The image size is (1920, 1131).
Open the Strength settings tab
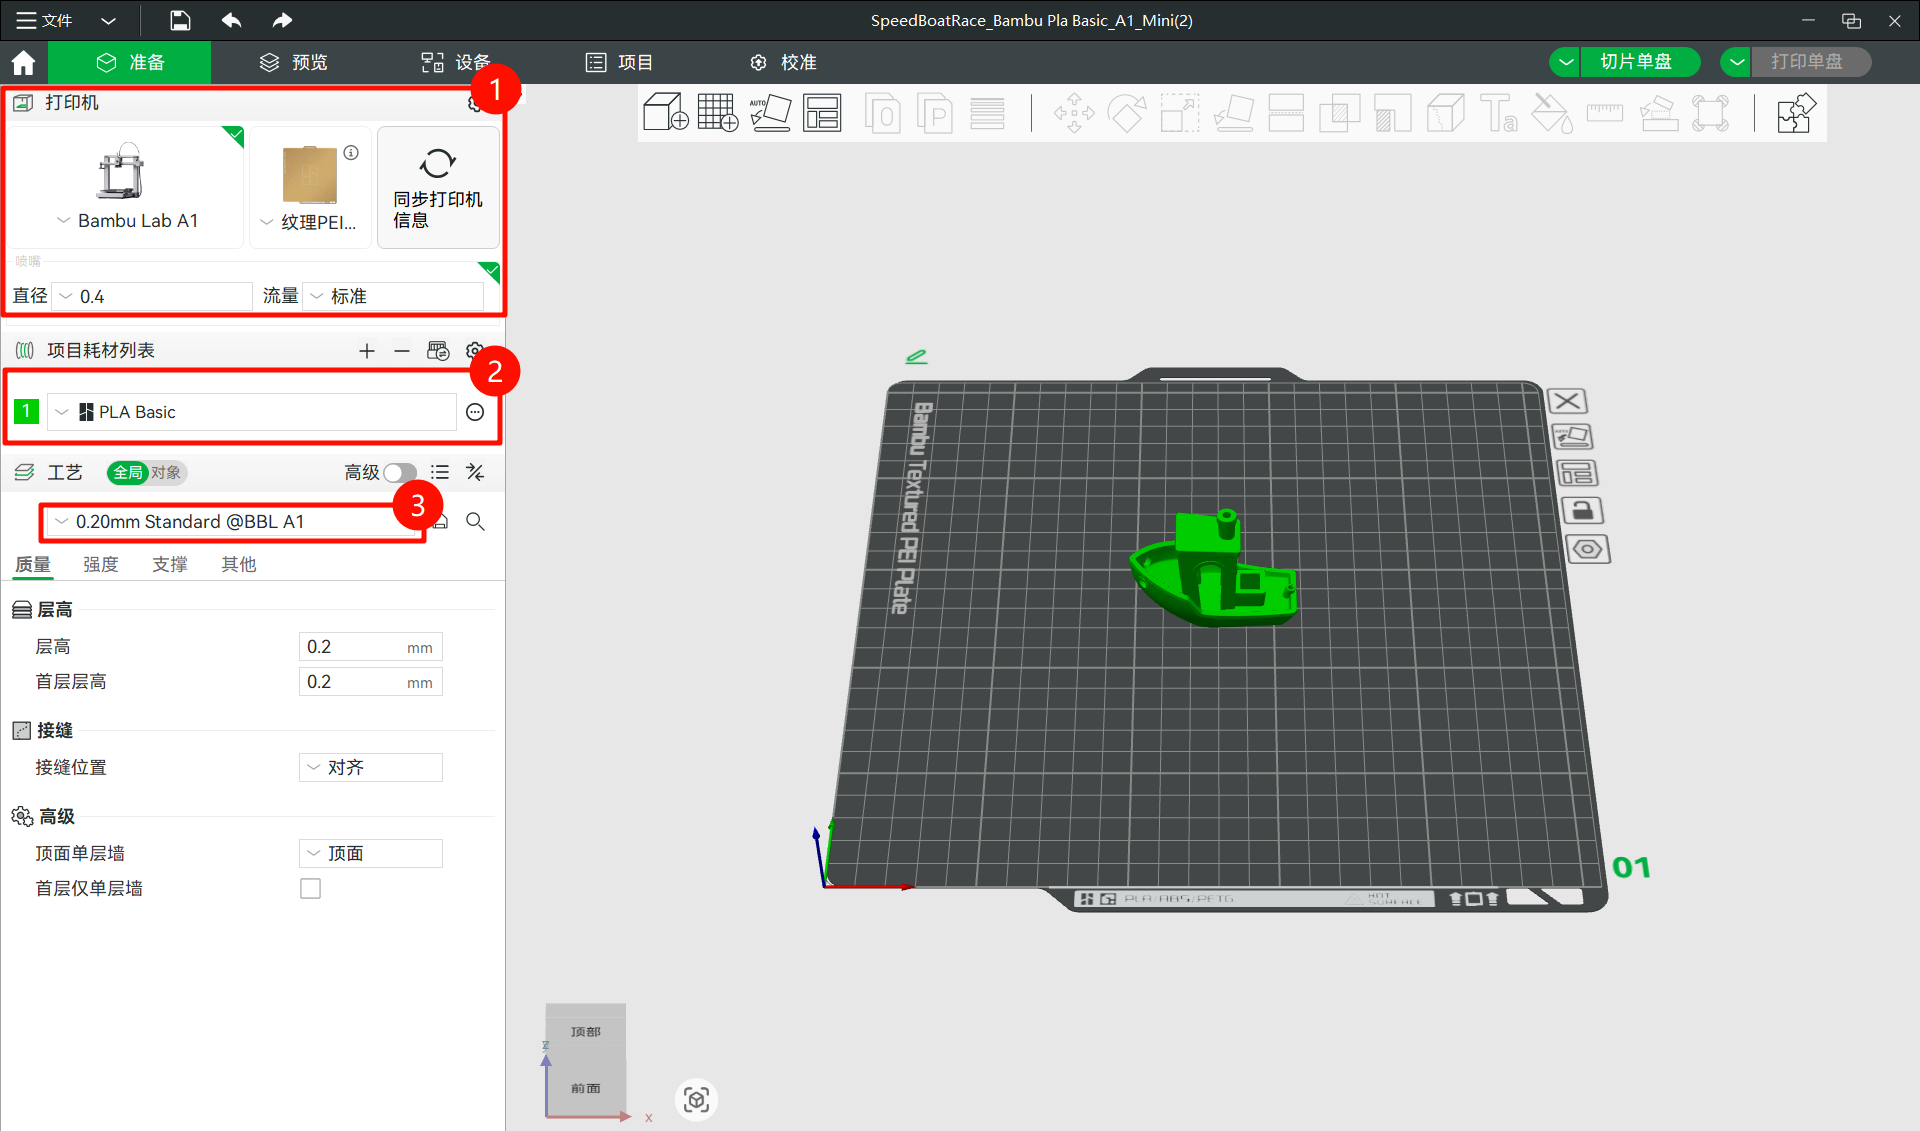pos(101,564)
